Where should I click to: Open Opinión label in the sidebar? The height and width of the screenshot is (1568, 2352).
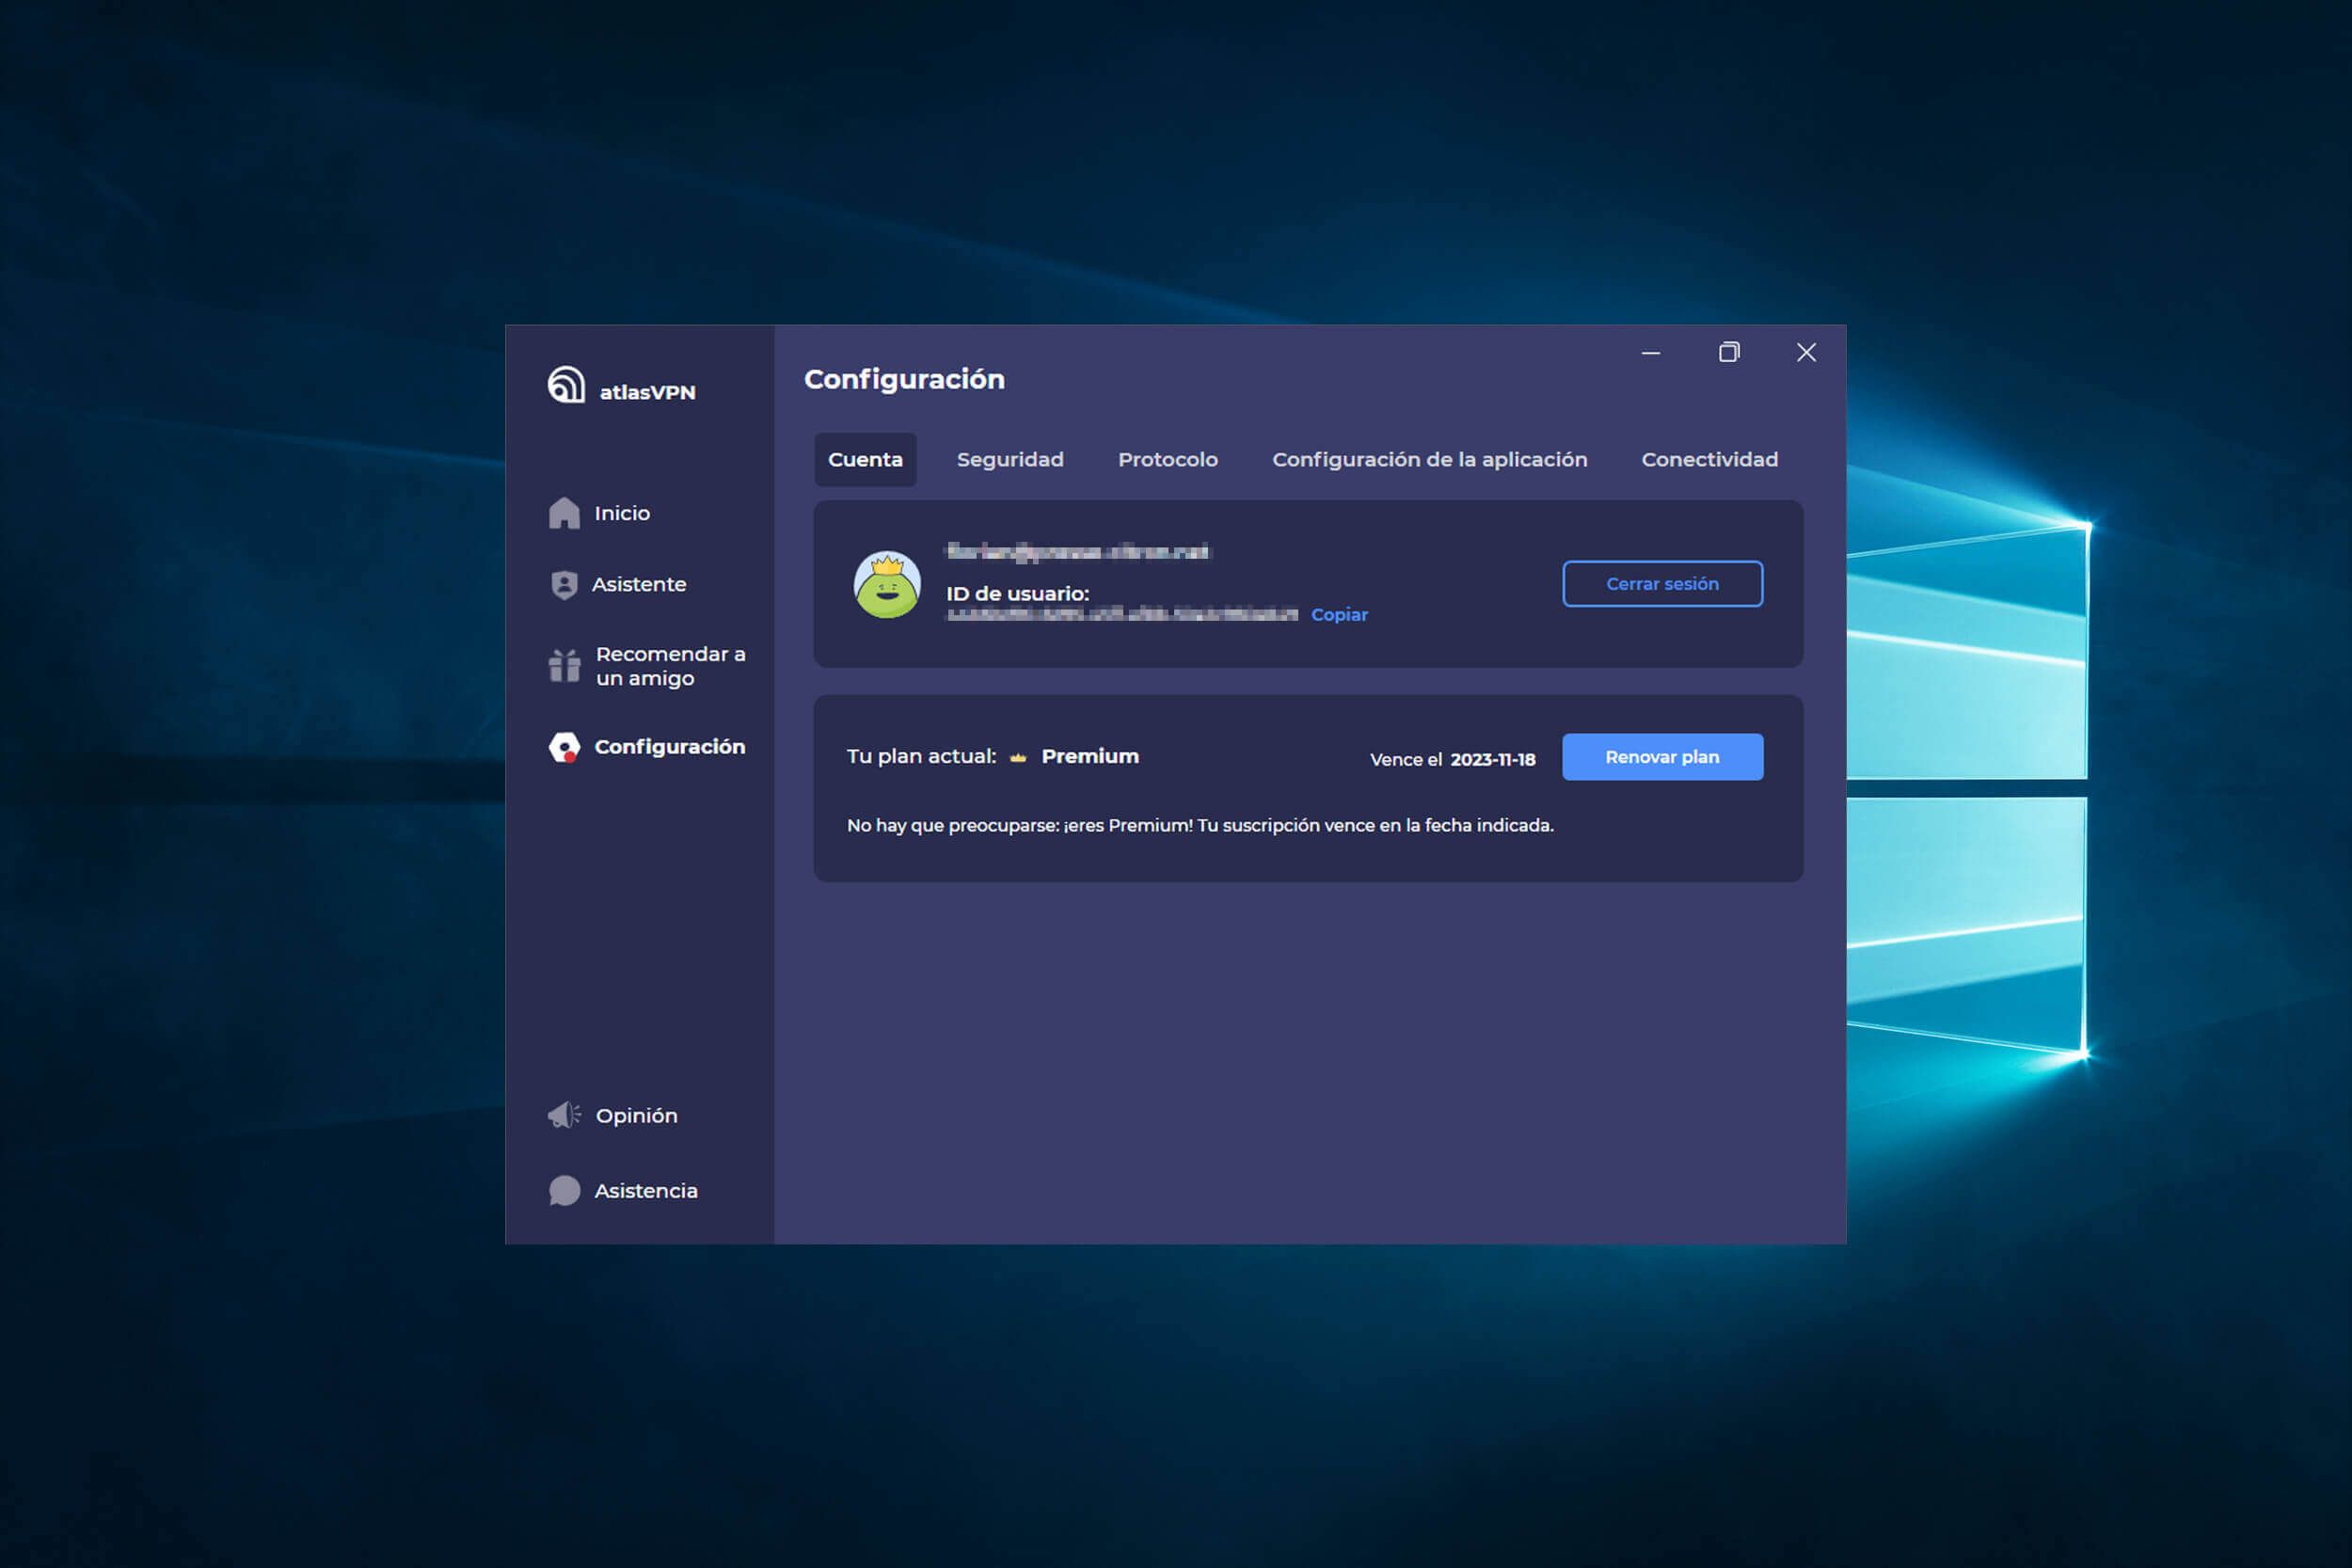click(637, 1116)
